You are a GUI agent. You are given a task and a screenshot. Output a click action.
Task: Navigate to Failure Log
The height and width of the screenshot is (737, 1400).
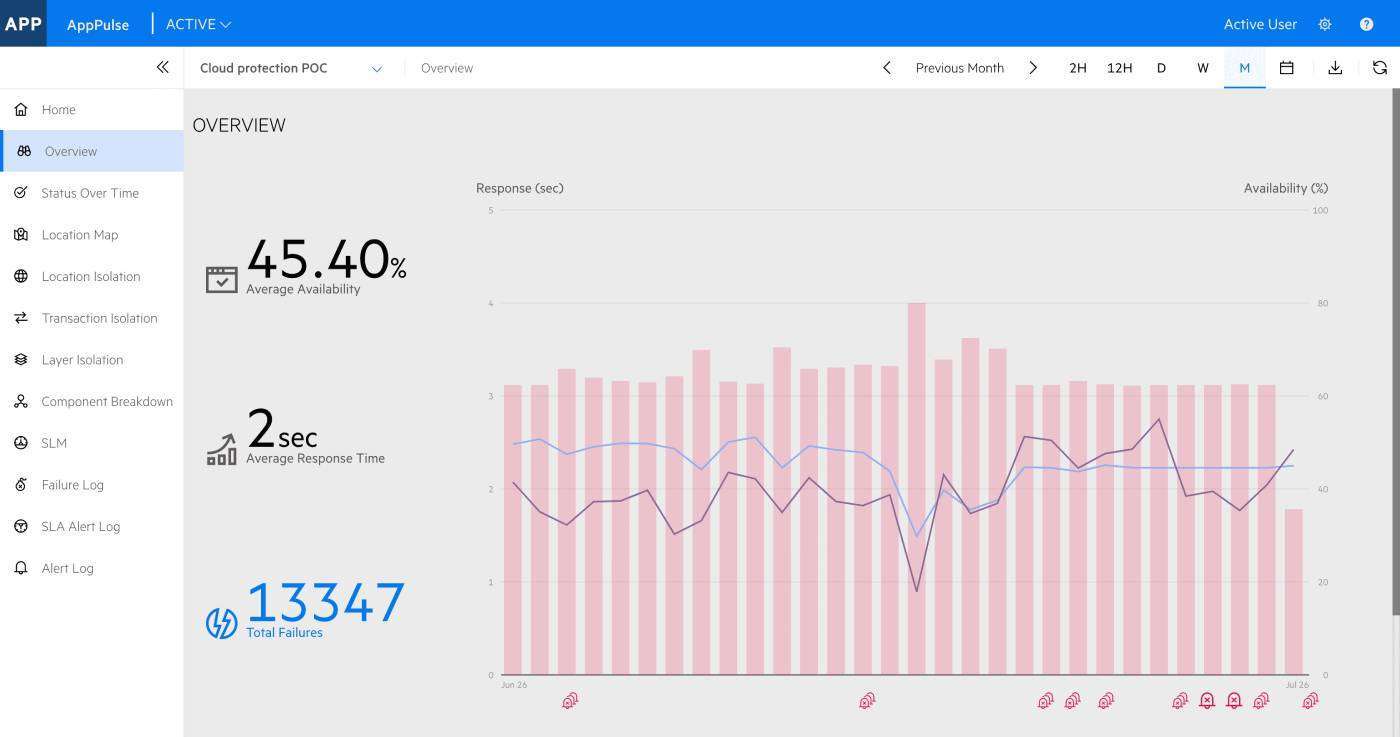point(72,485)
